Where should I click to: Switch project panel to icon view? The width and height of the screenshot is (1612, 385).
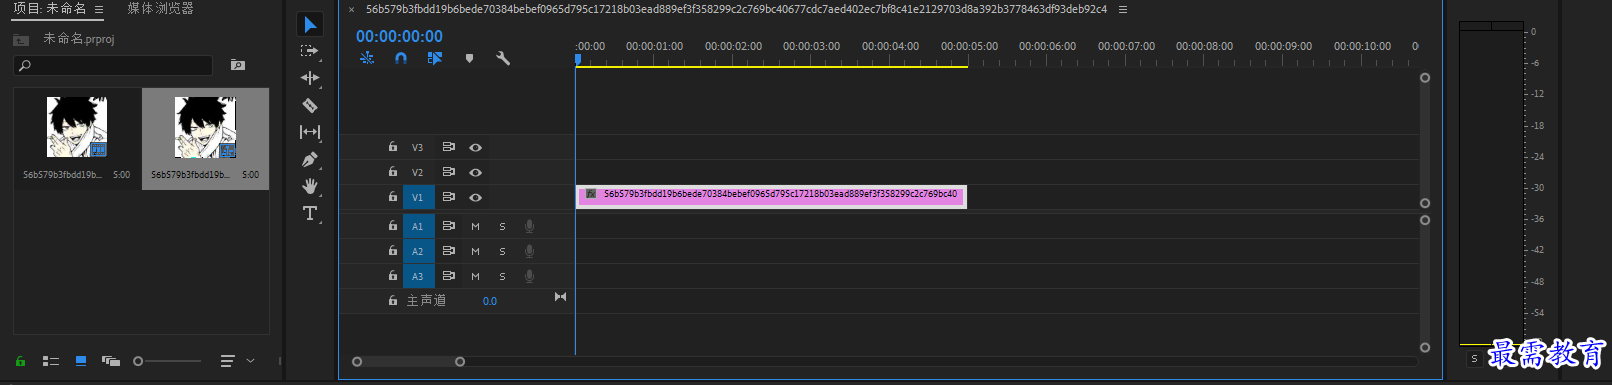[81, 361]
